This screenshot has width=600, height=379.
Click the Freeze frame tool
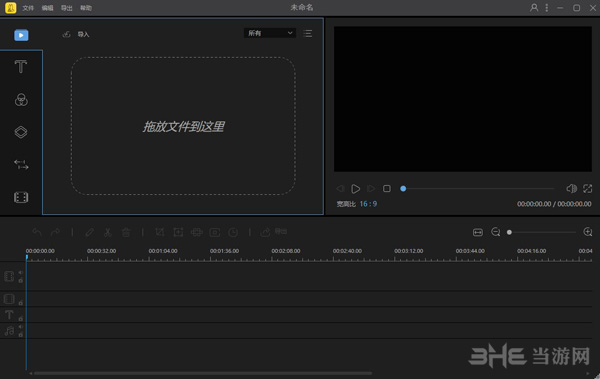(x=215, y=232)
